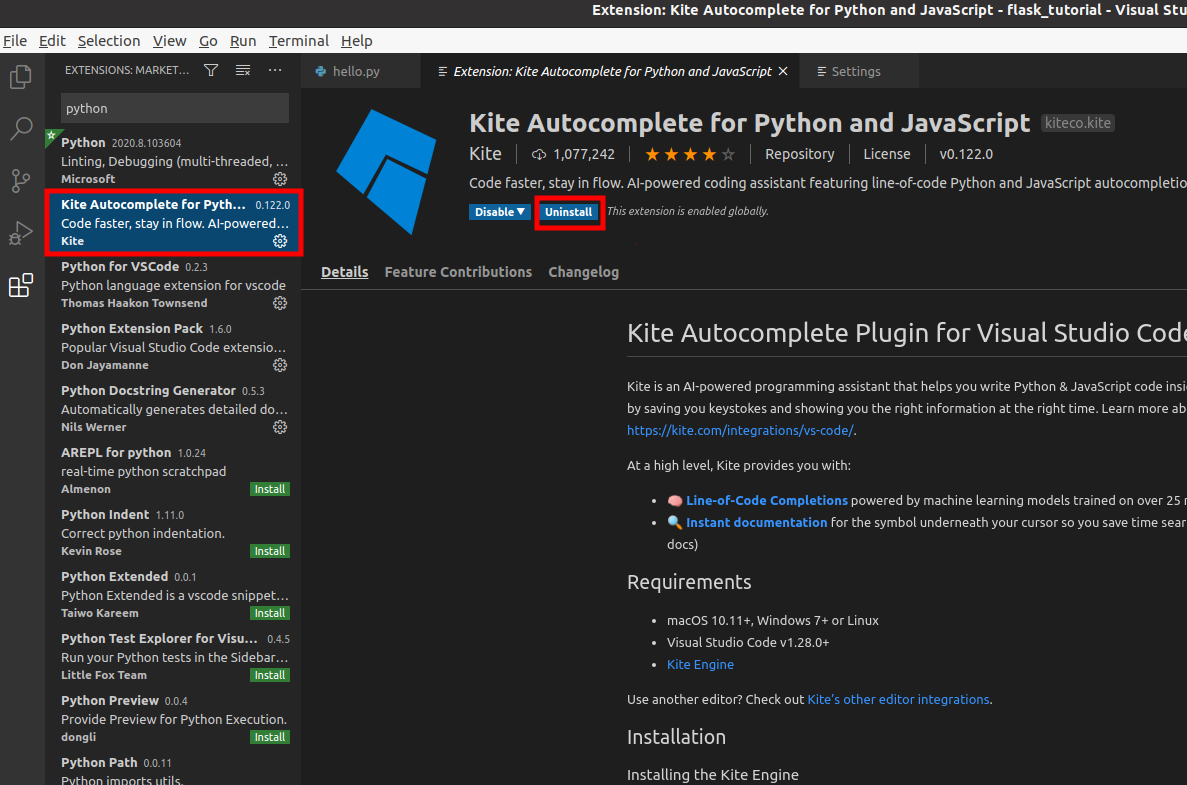
Task: Open manage gear for Python Extension Pack
Action: tap(280, 365)
